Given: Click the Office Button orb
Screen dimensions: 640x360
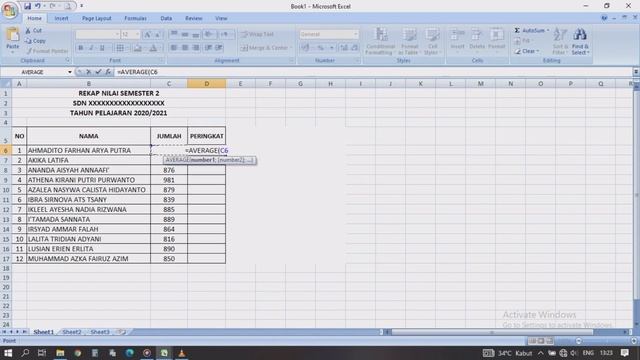Looking at the screenshot, I should (9, 10).
